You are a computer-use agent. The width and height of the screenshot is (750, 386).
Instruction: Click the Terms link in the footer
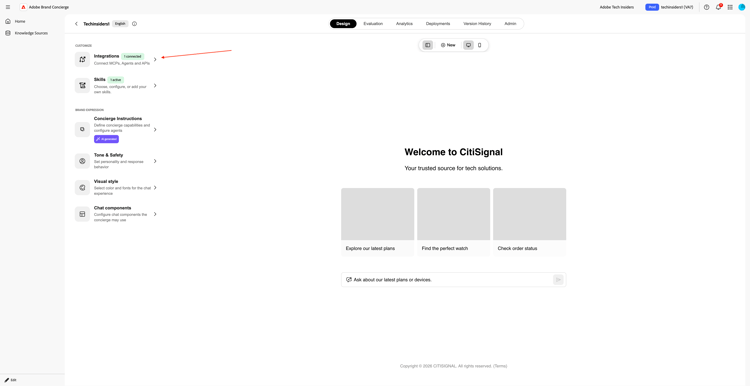click(500, 366)
